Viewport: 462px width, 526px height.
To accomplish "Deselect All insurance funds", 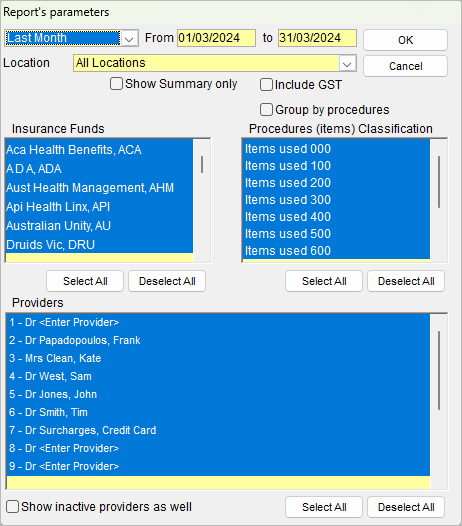I will tap(167, 281).
